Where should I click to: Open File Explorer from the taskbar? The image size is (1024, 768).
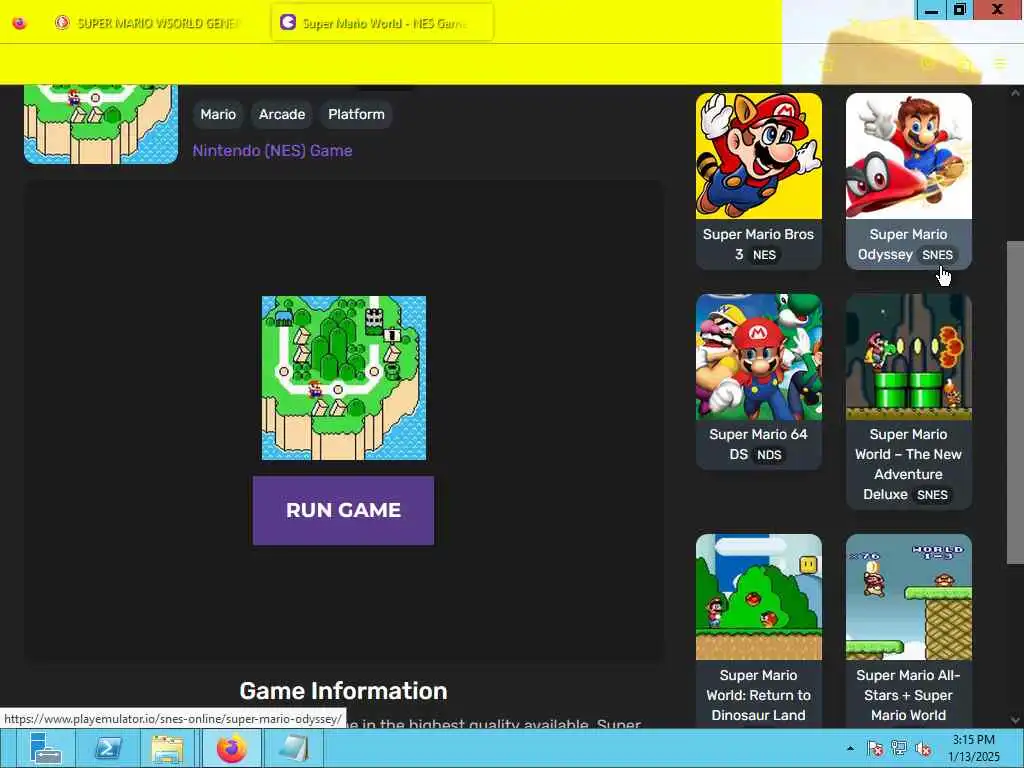pyautogui.click(x=168, y=748)
